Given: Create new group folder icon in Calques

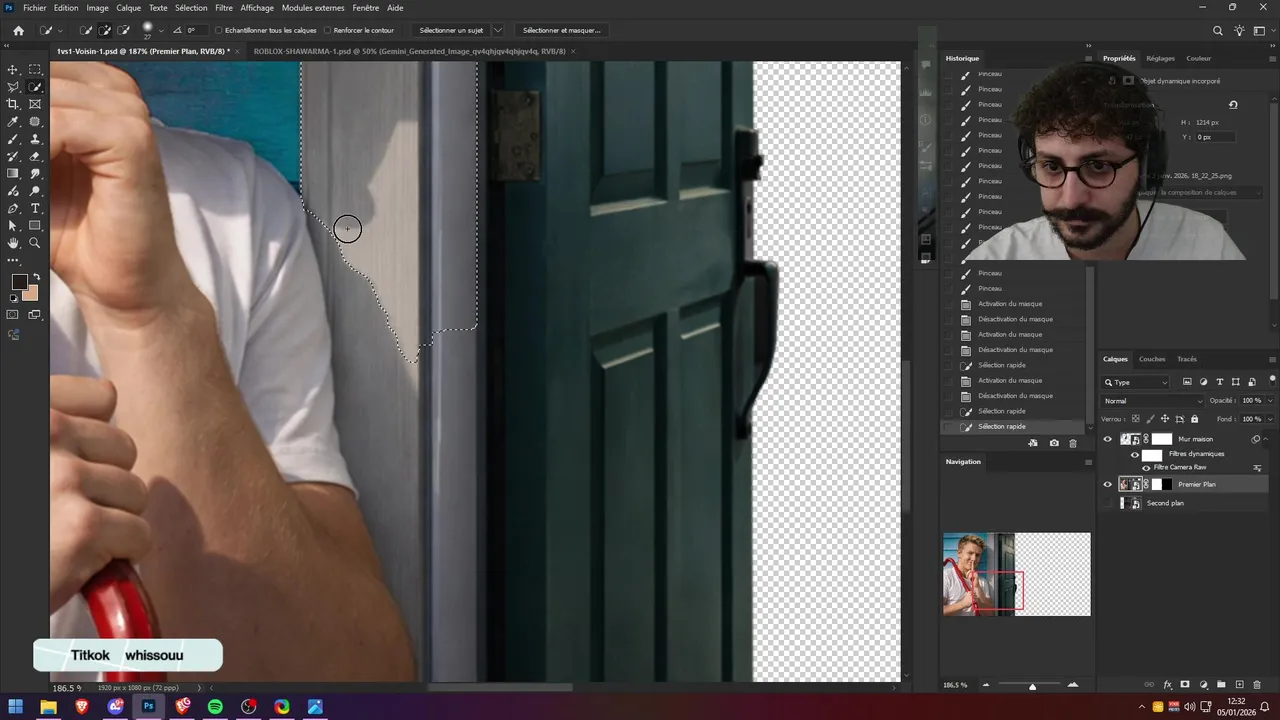Looking at the screenshot, I should coord(1221,685).
